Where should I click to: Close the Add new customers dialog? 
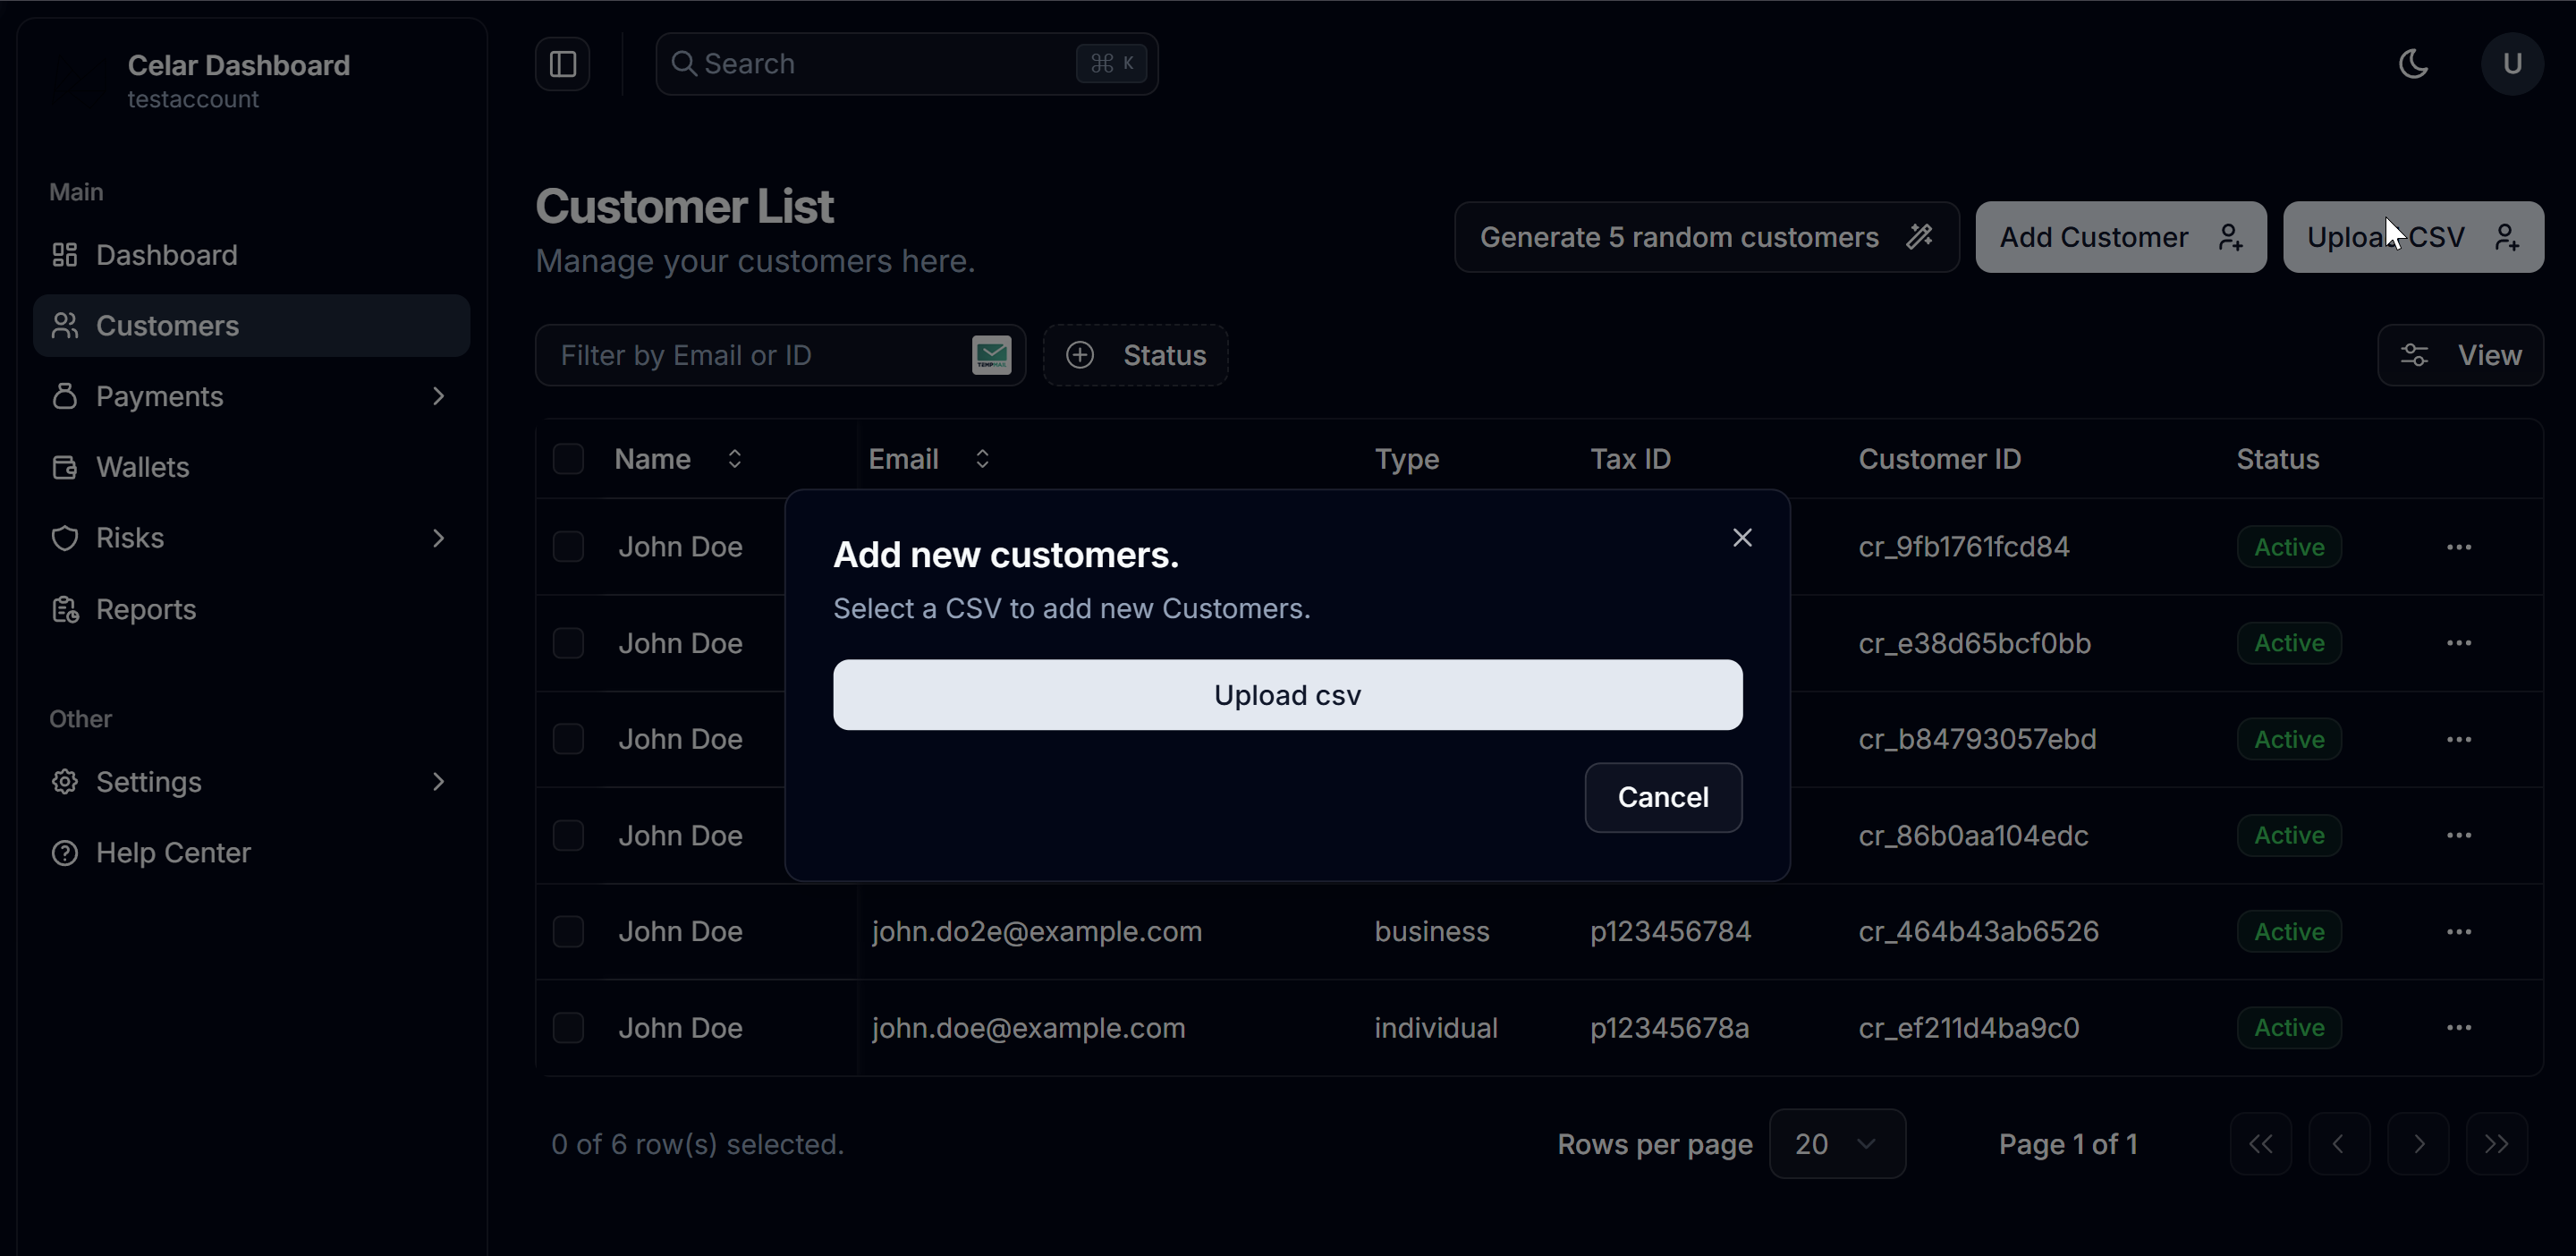(x=1742, y=538)
